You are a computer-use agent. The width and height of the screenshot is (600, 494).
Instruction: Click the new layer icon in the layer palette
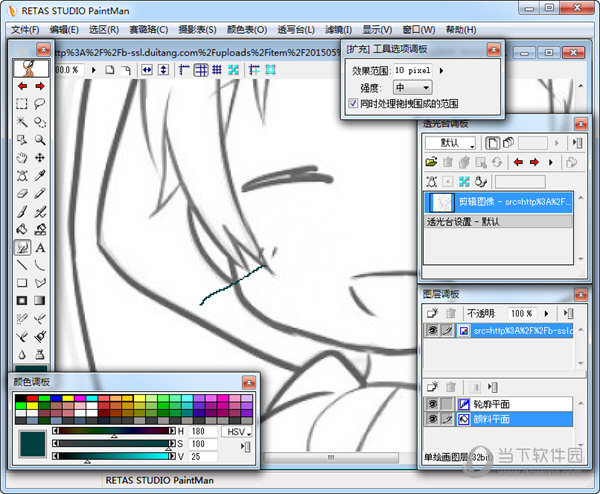432,313
